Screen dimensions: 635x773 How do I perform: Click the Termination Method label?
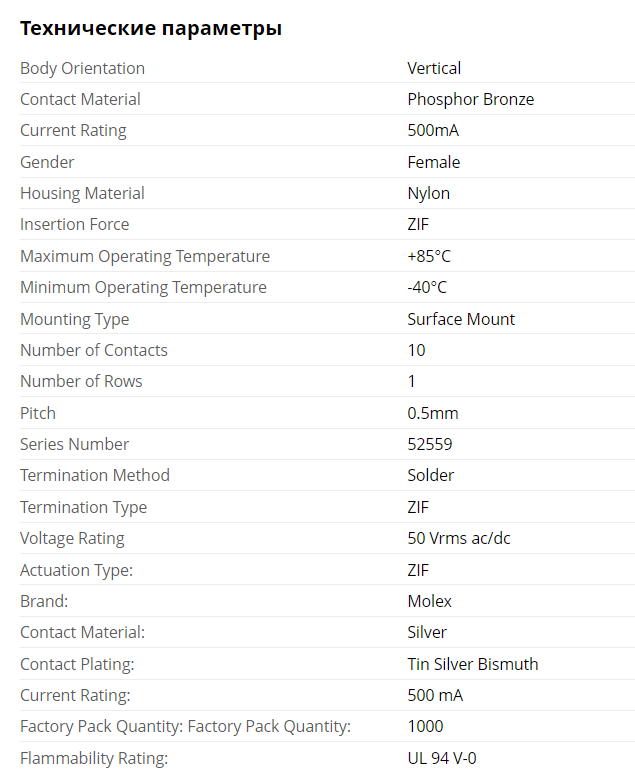(x=95, y=475)
